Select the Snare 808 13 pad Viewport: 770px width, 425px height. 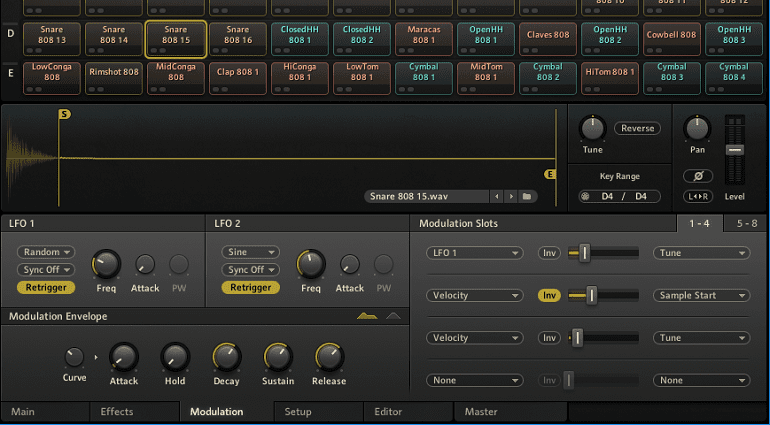tap(52, 39)
